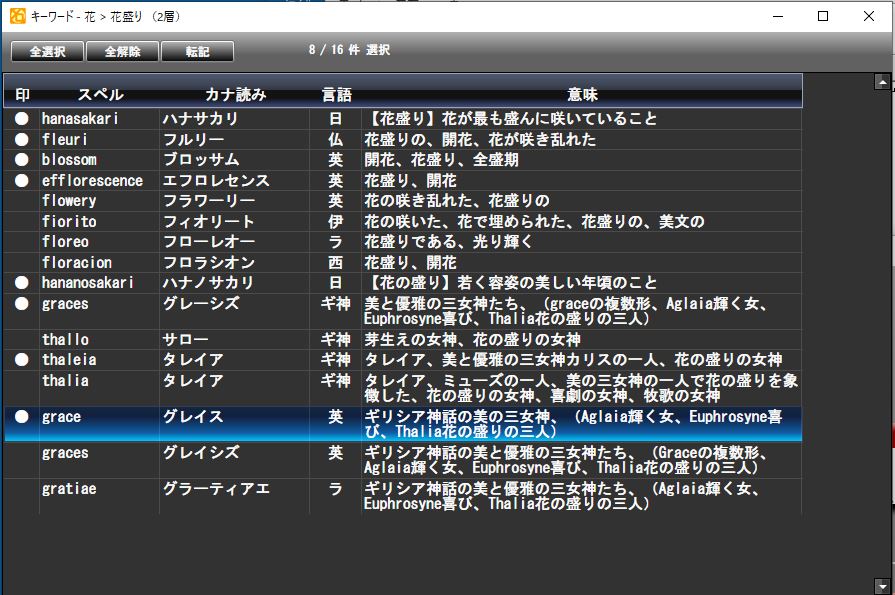This screenshot has height=595, width=895.
Task: Toggle the mark on highlighted grace row
Action: (x=22, y=417)
